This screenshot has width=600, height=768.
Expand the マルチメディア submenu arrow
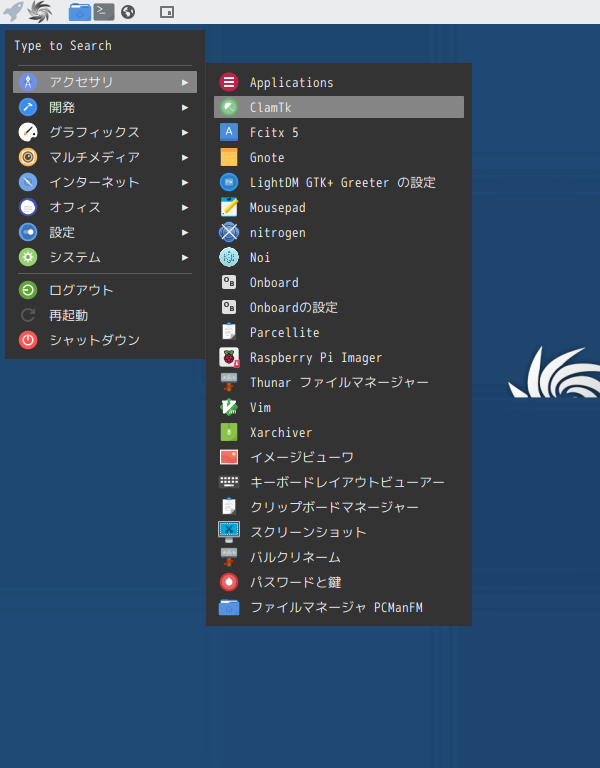[185, 157]
